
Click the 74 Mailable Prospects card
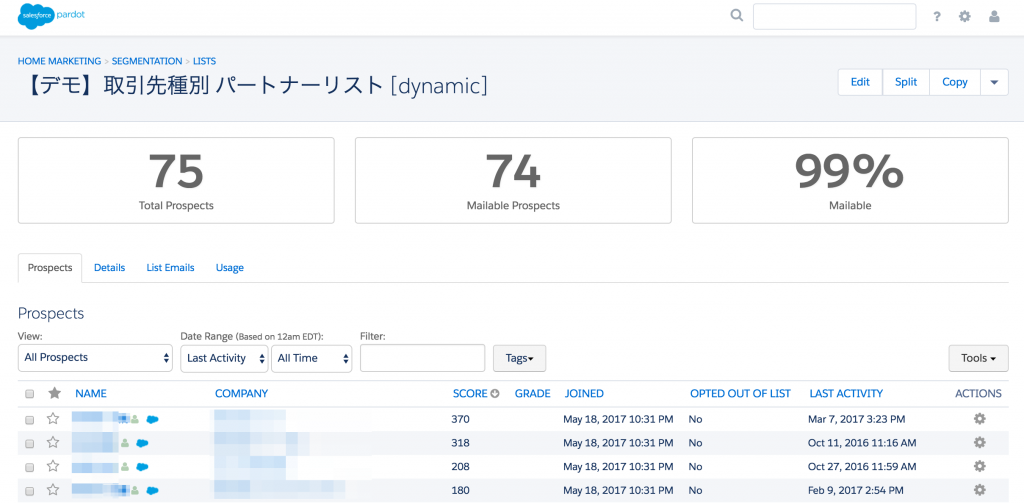pos(513,180)
